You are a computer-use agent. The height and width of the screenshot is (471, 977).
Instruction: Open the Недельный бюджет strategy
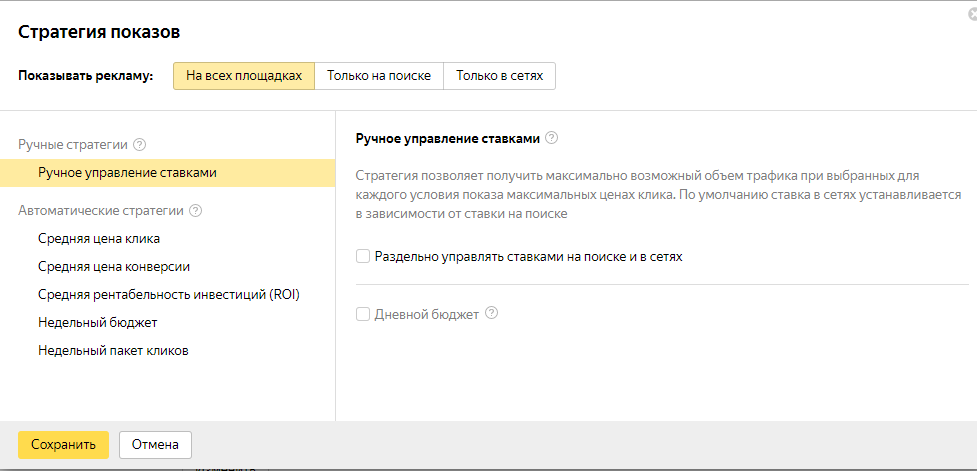tap(98, 322)
